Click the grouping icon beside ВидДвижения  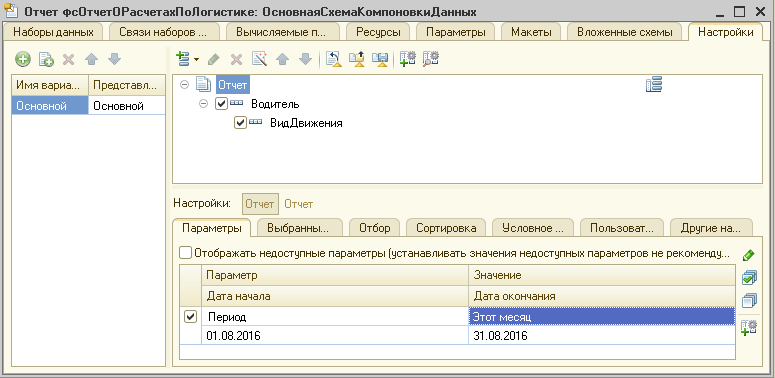[256, 122]
